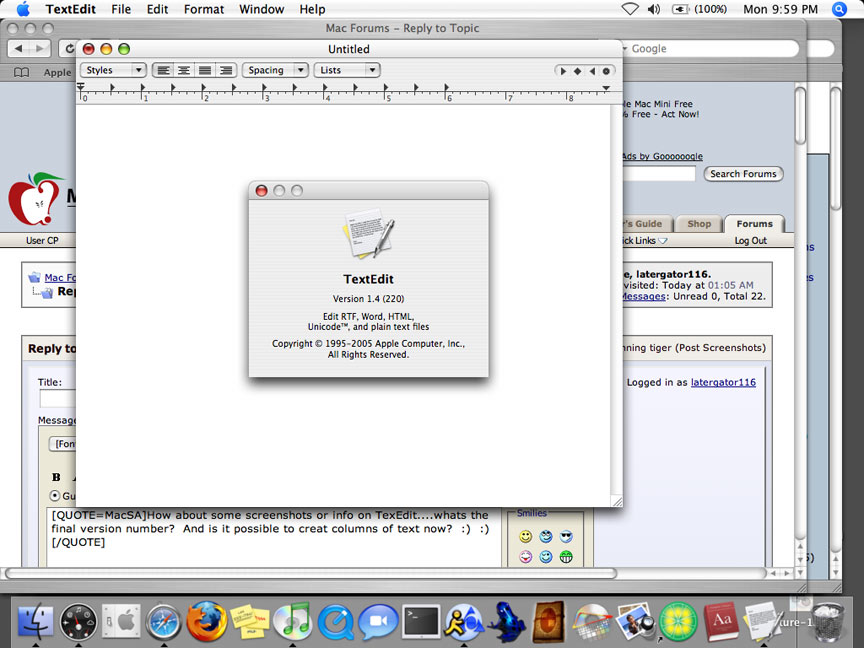This screenshot has height=648, width=864.
Task: Click the blue frog icon in the Dock
Action: (507, 622)
